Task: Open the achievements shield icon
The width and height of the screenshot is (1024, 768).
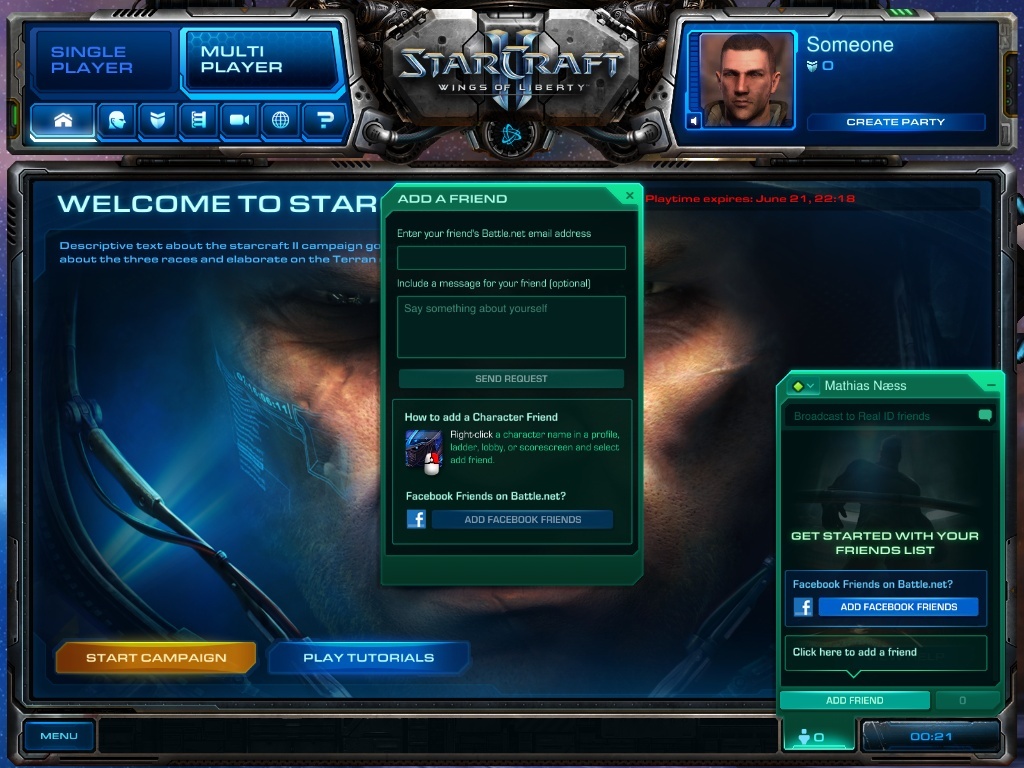Action: 157,120
